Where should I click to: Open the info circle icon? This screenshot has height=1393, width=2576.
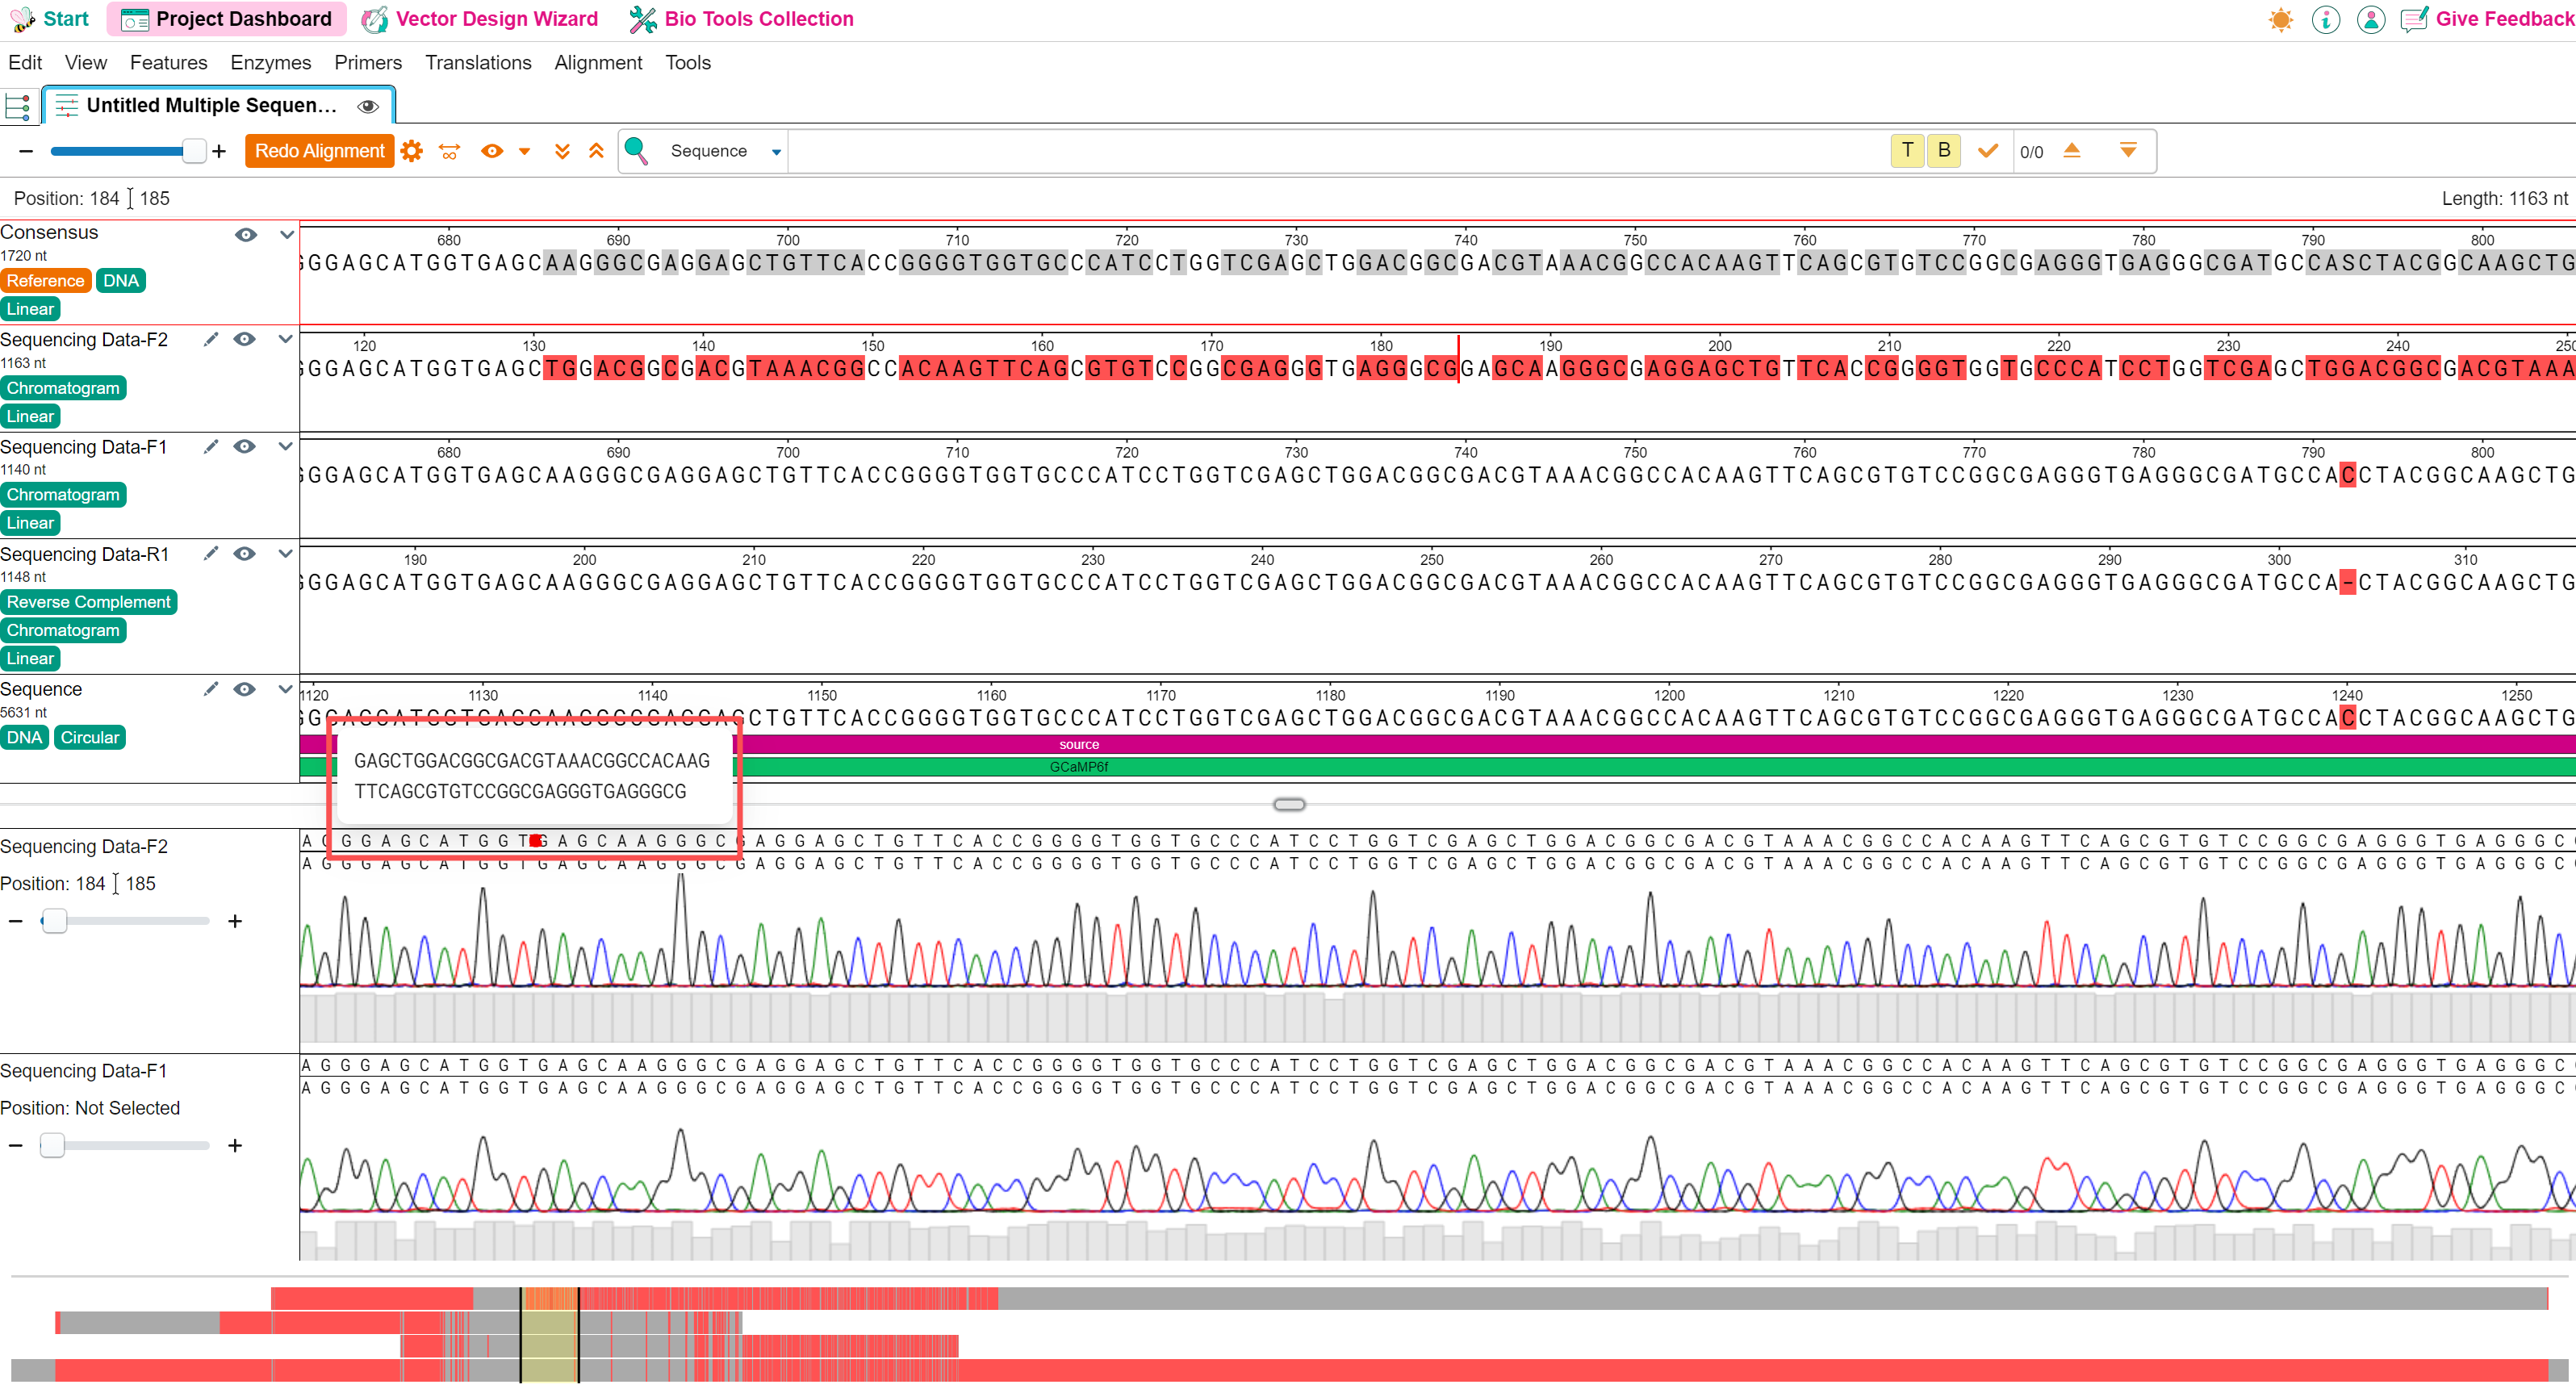pos(2326,19)
